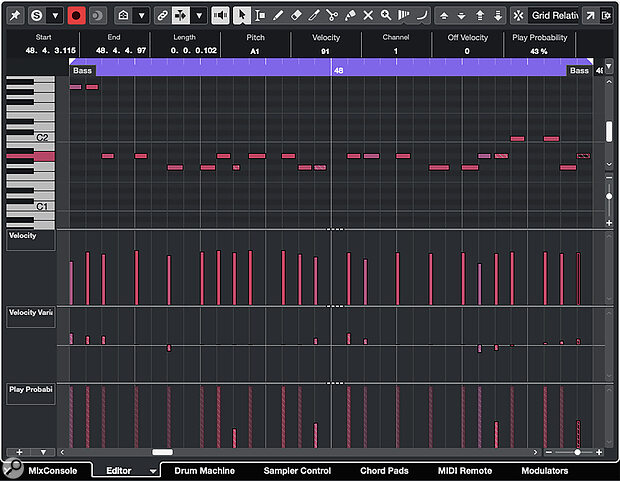
Task: Select the Mute X tool
Action: pos(368,16)
